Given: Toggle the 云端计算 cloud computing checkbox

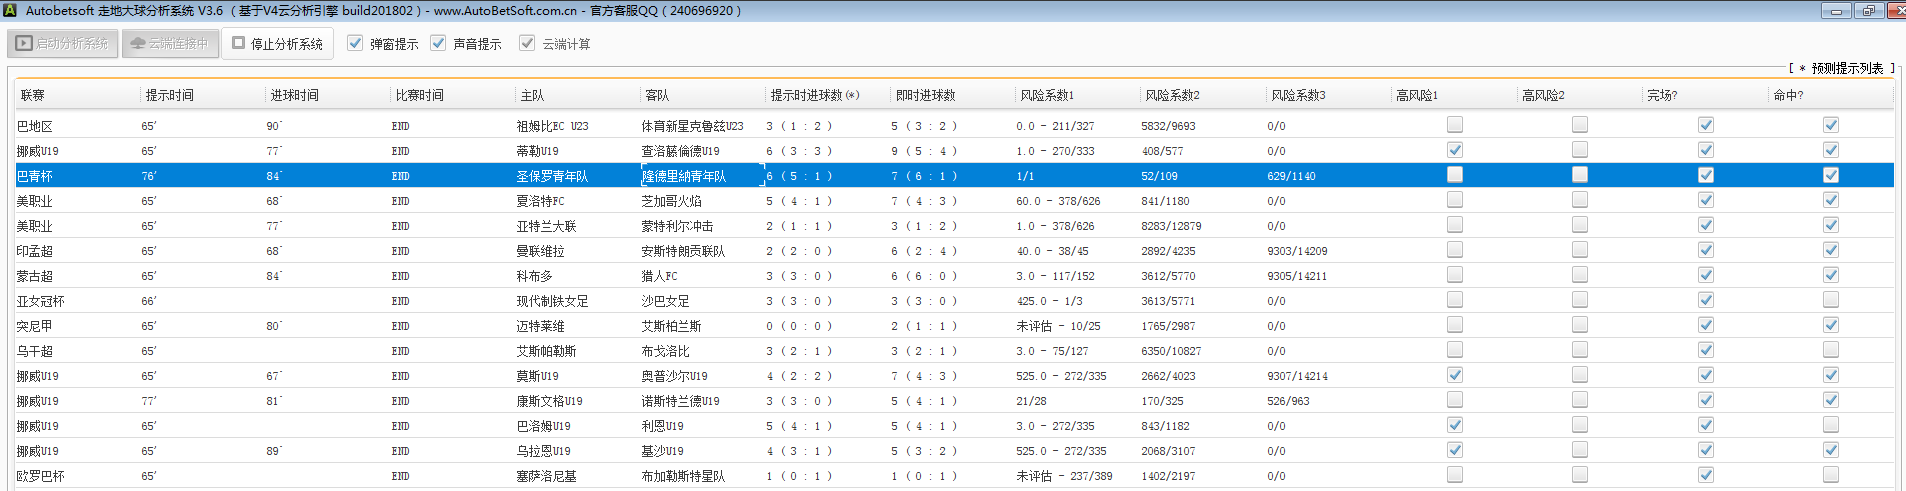Looking at the screenshot, I should pyautogui.click(x=527, y=43).
